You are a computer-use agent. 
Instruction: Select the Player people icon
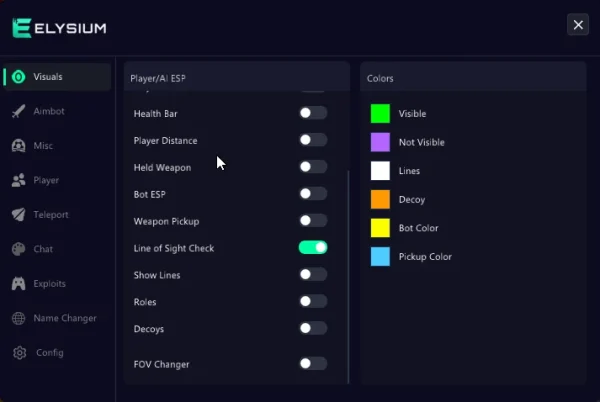tap(18, 180)
